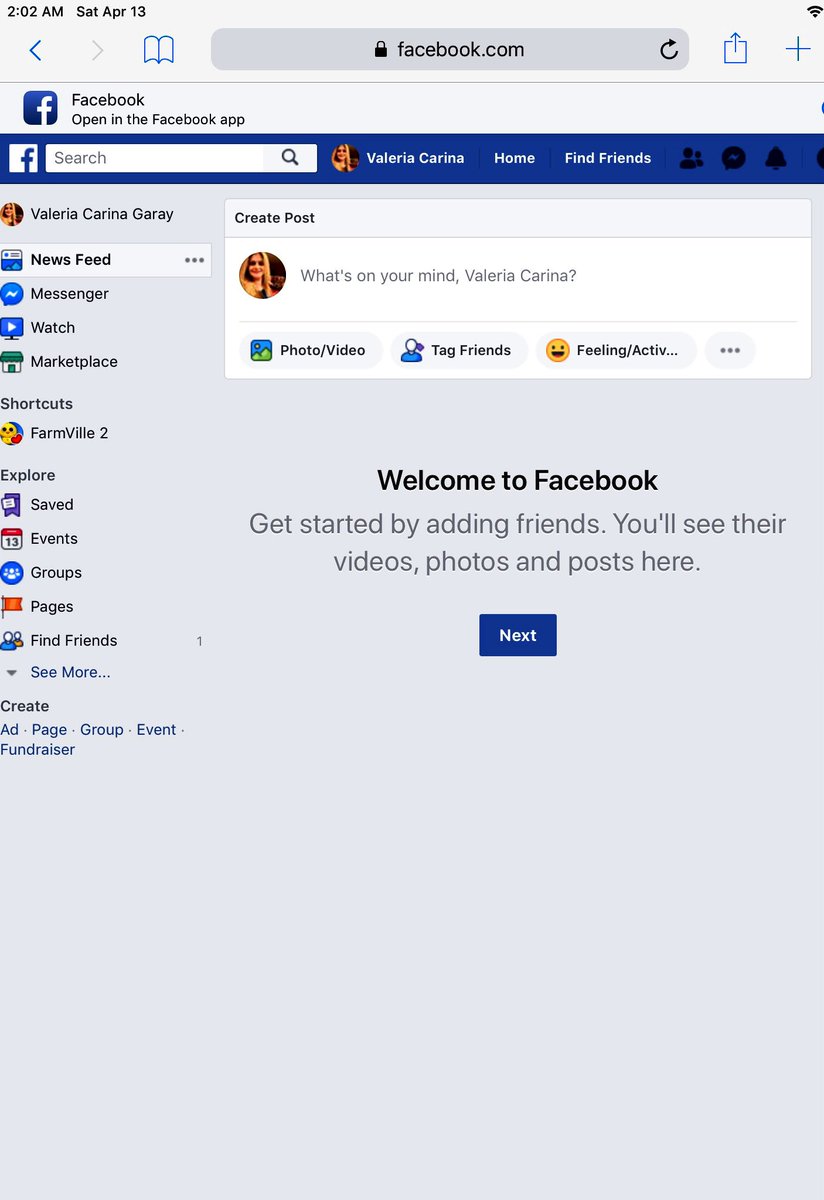Select News Feed in sidebar
The height and width of the screenshot is (1200, 824).
[x=70, y=260]
